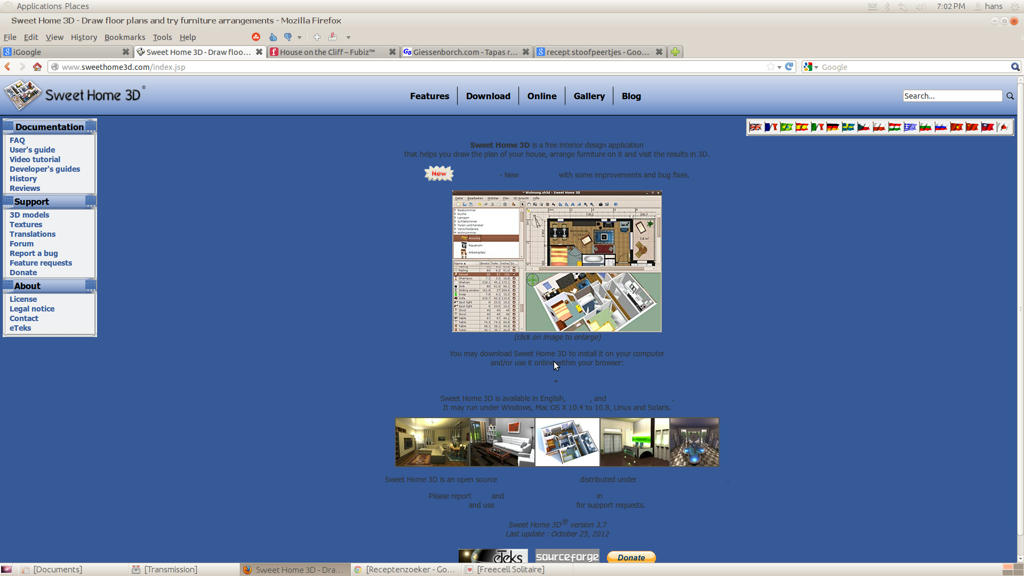
Task: Click the yellow Donate button
Action: click(631, 557)
